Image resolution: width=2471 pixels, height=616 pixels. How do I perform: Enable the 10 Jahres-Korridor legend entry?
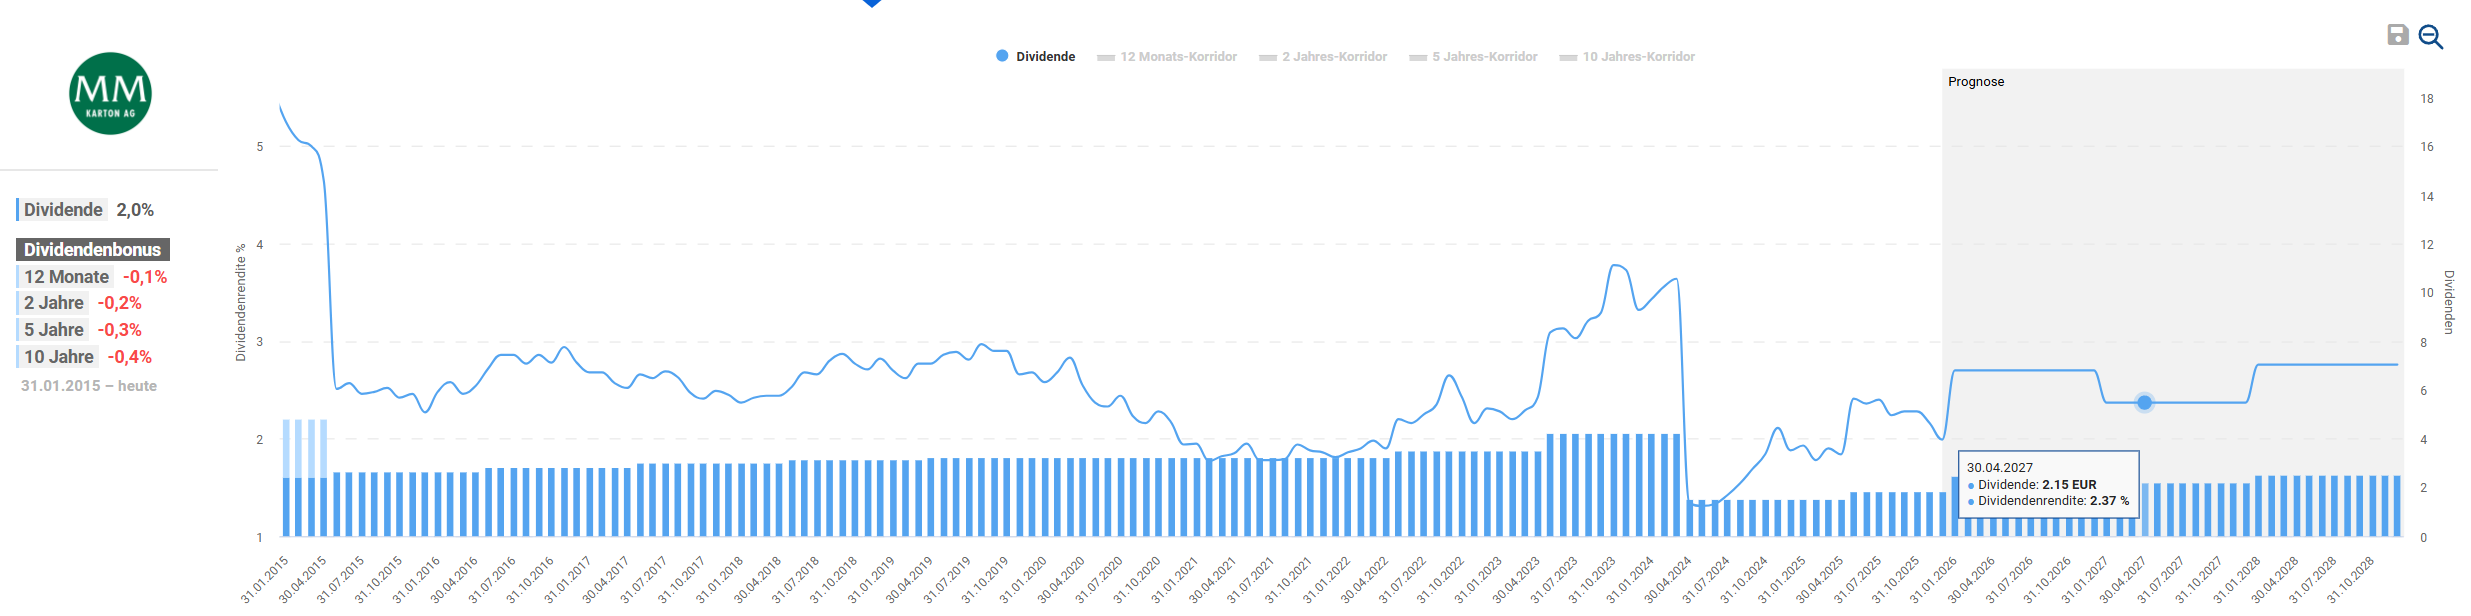click(1627, 57)
